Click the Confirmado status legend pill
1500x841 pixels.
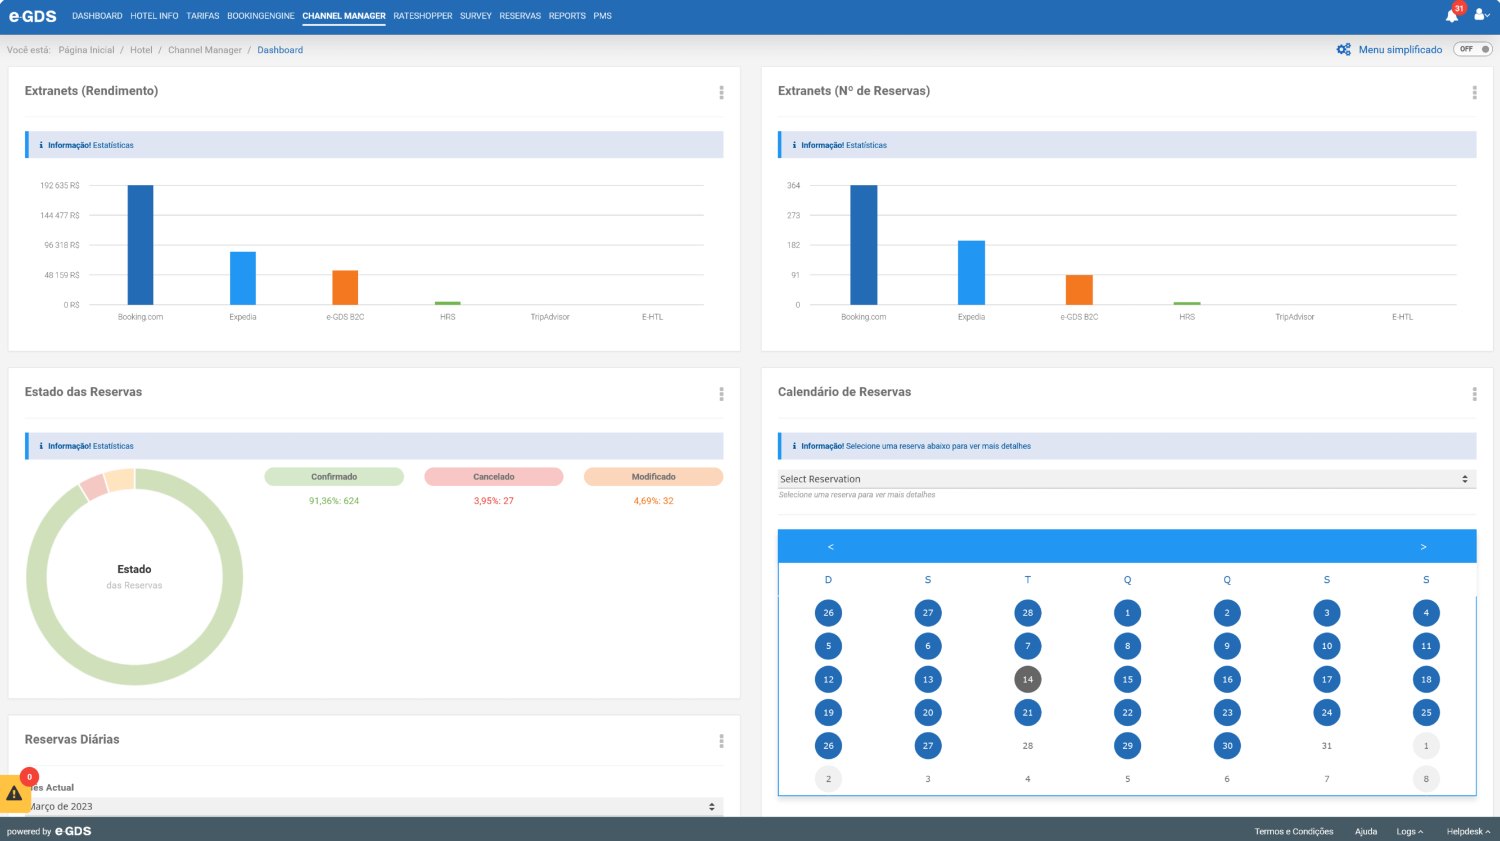334,477
